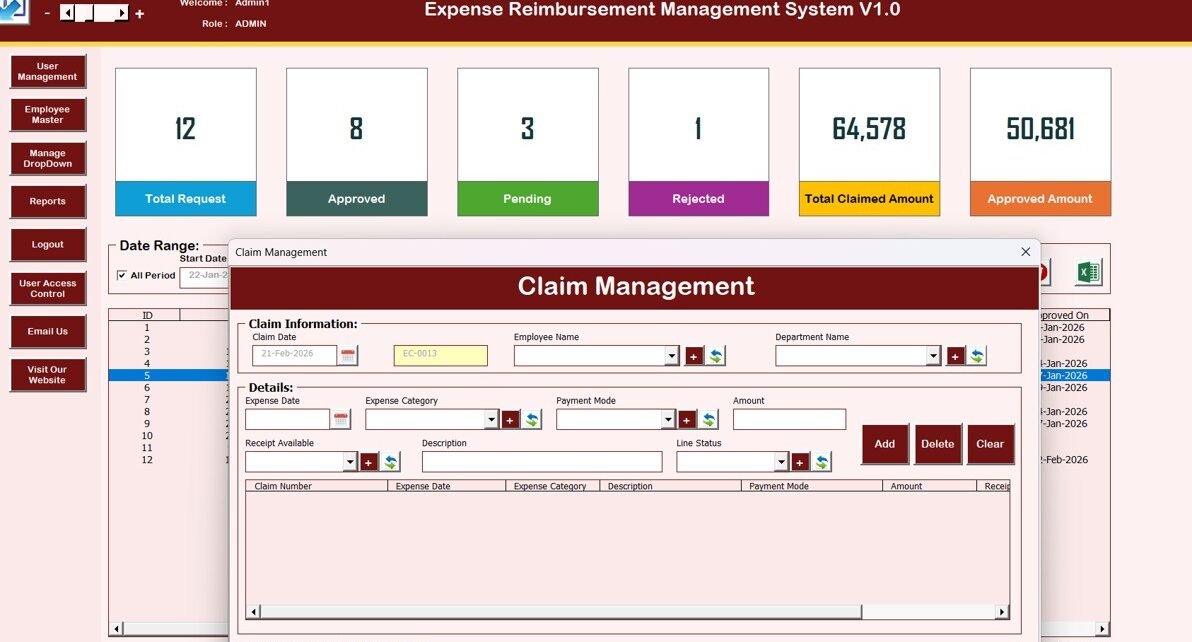
Task: Click the Clear button
Action: click(990, 444)
